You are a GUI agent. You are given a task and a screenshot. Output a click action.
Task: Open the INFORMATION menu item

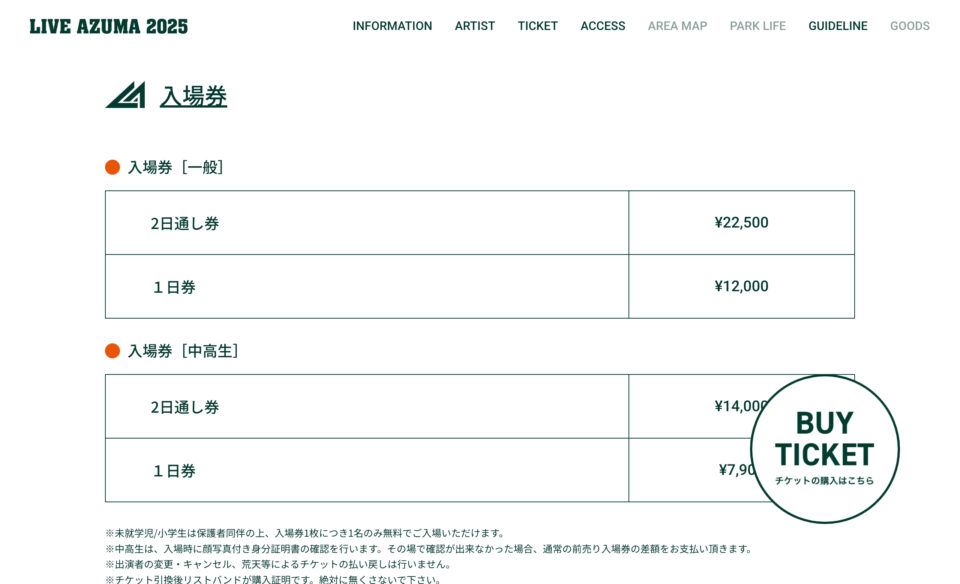[392, 26]
